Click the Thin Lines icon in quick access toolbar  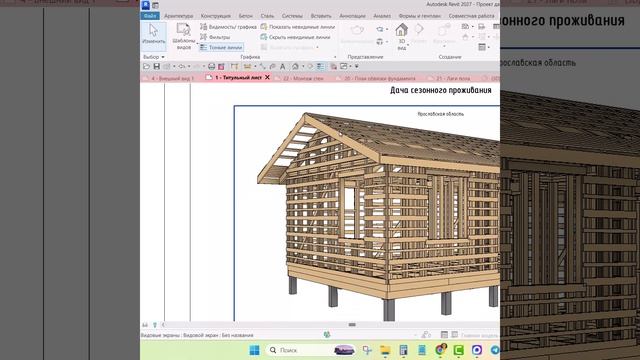(321, 67)
